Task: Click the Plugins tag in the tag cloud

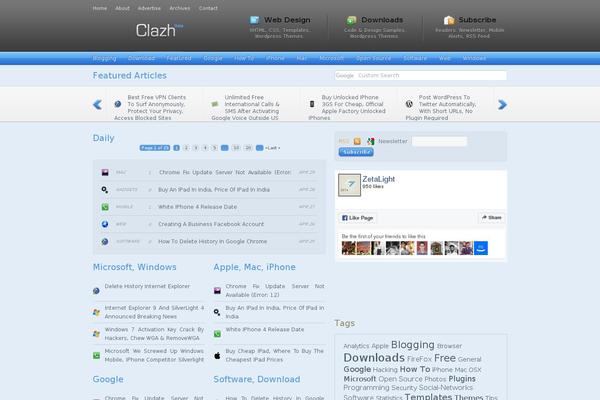Action: pos(462,379)
